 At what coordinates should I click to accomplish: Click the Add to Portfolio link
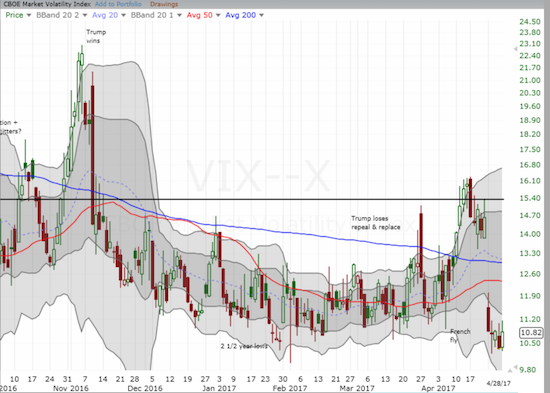point(118,4)
